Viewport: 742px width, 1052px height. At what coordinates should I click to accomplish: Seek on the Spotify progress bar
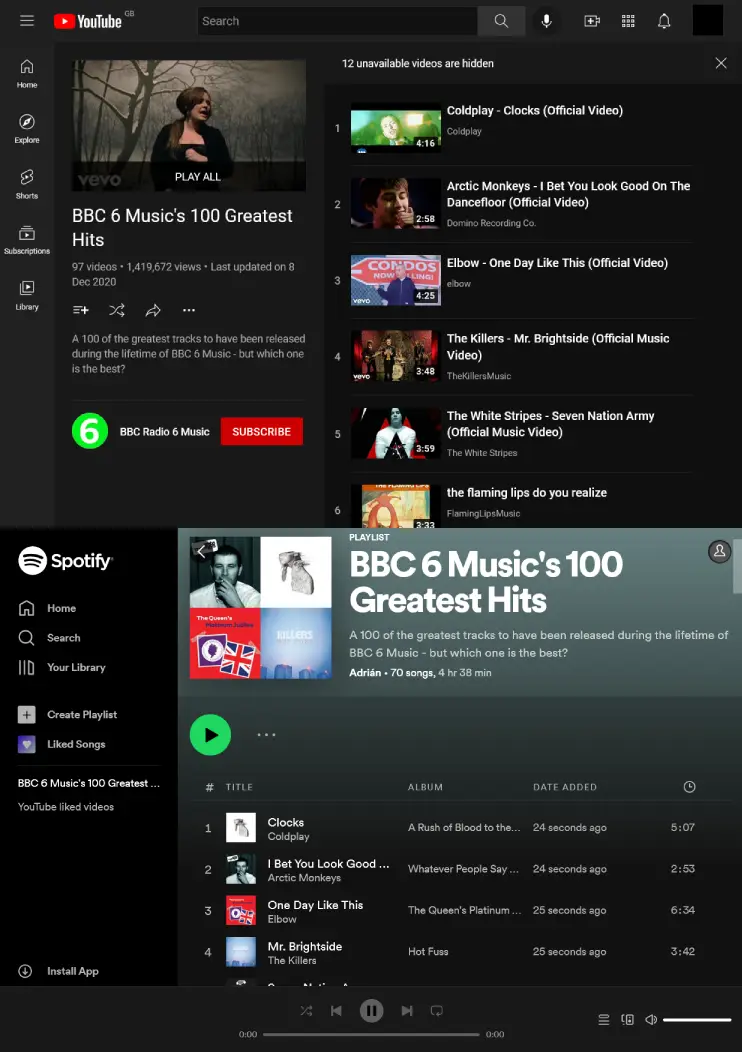point(371,1034)
